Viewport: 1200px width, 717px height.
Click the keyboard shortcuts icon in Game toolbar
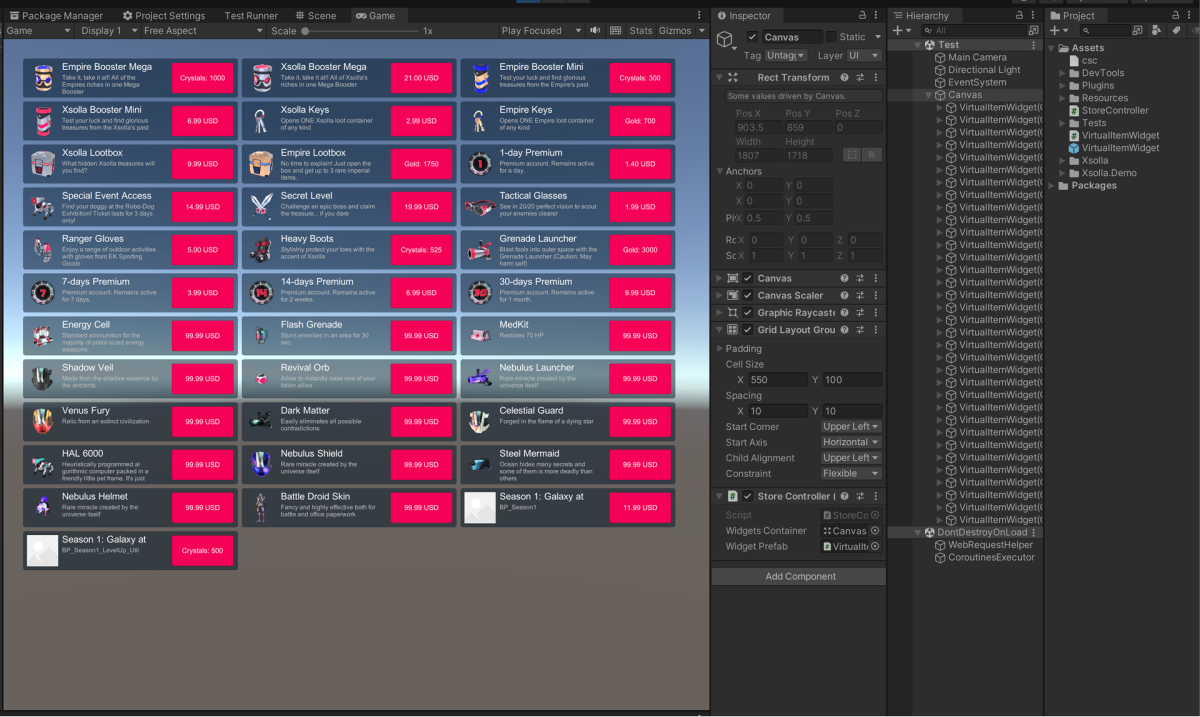pos(614,31)
